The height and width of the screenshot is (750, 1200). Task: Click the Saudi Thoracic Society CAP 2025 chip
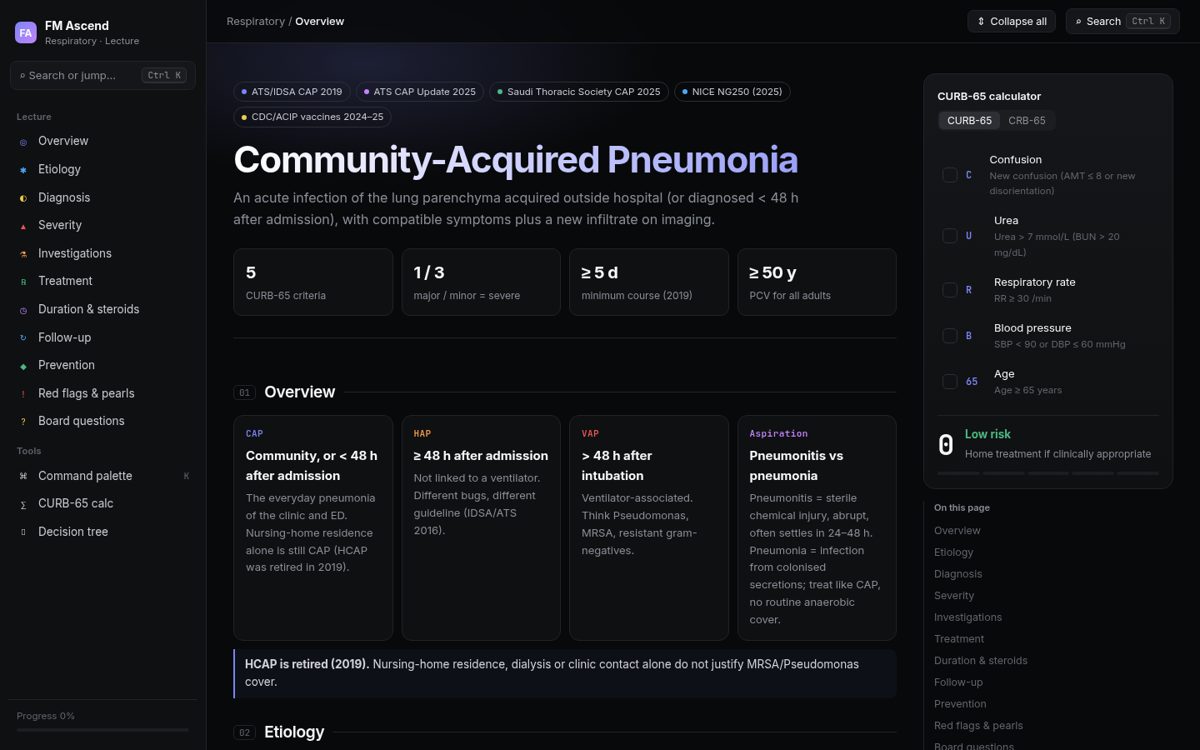pos(579,92)
